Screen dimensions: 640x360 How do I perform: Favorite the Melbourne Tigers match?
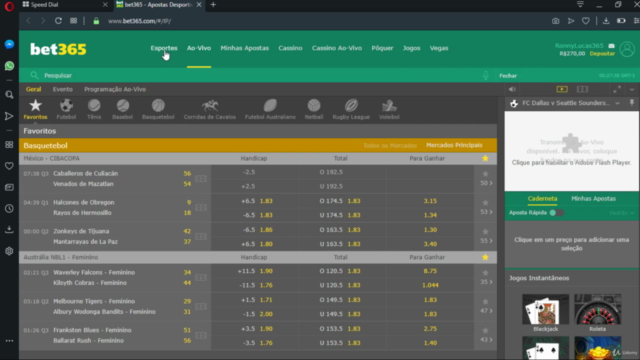pyautogui.click(x=485, y=302)
